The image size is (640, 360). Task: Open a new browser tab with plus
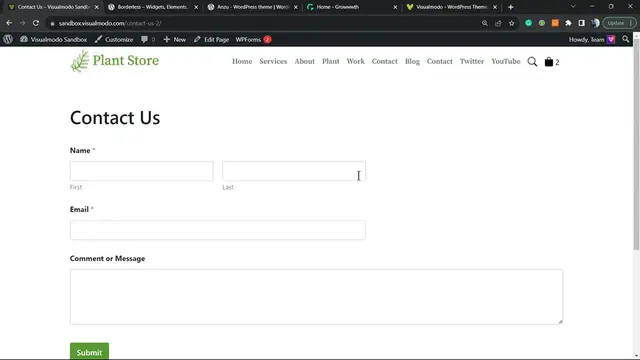pyautogui.click(x=511, y=7)
